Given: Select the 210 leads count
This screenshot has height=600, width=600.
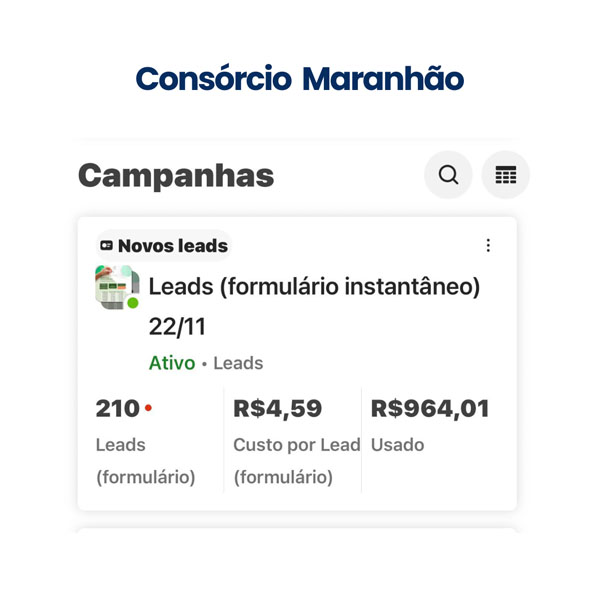Looking at the screenshot, I should 118,409.
